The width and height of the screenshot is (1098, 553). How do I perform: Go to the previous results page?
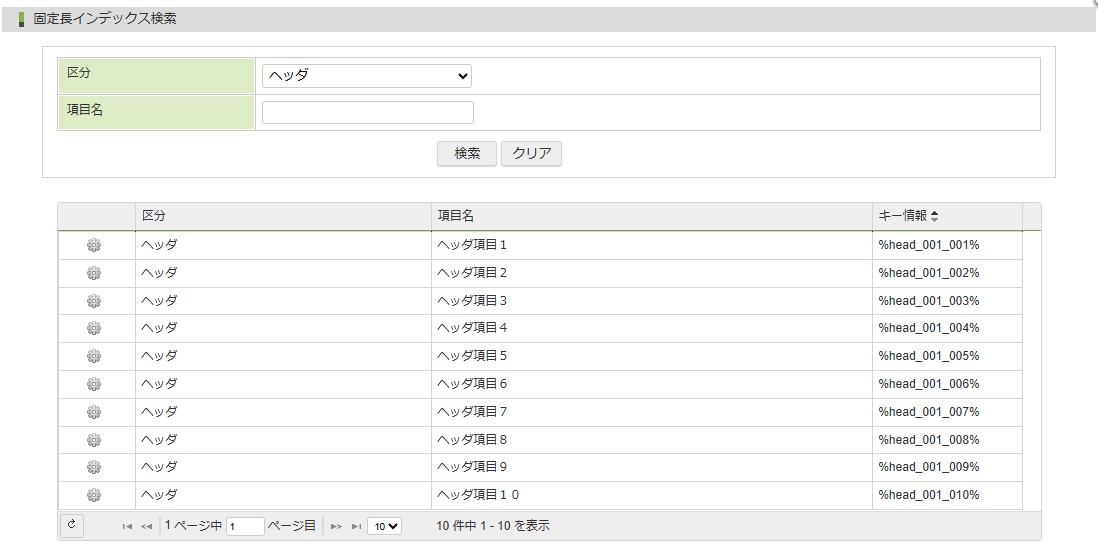146,526
